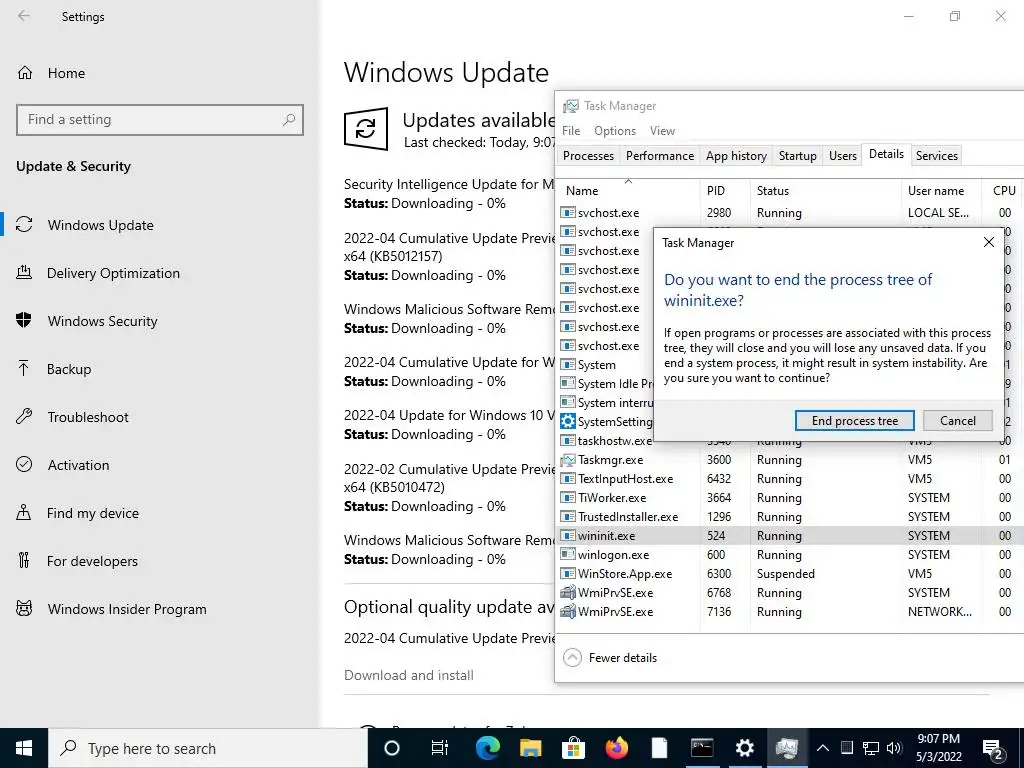
Task: Click End process tree button
Action: pyautogui.click(x=854, y=421)
